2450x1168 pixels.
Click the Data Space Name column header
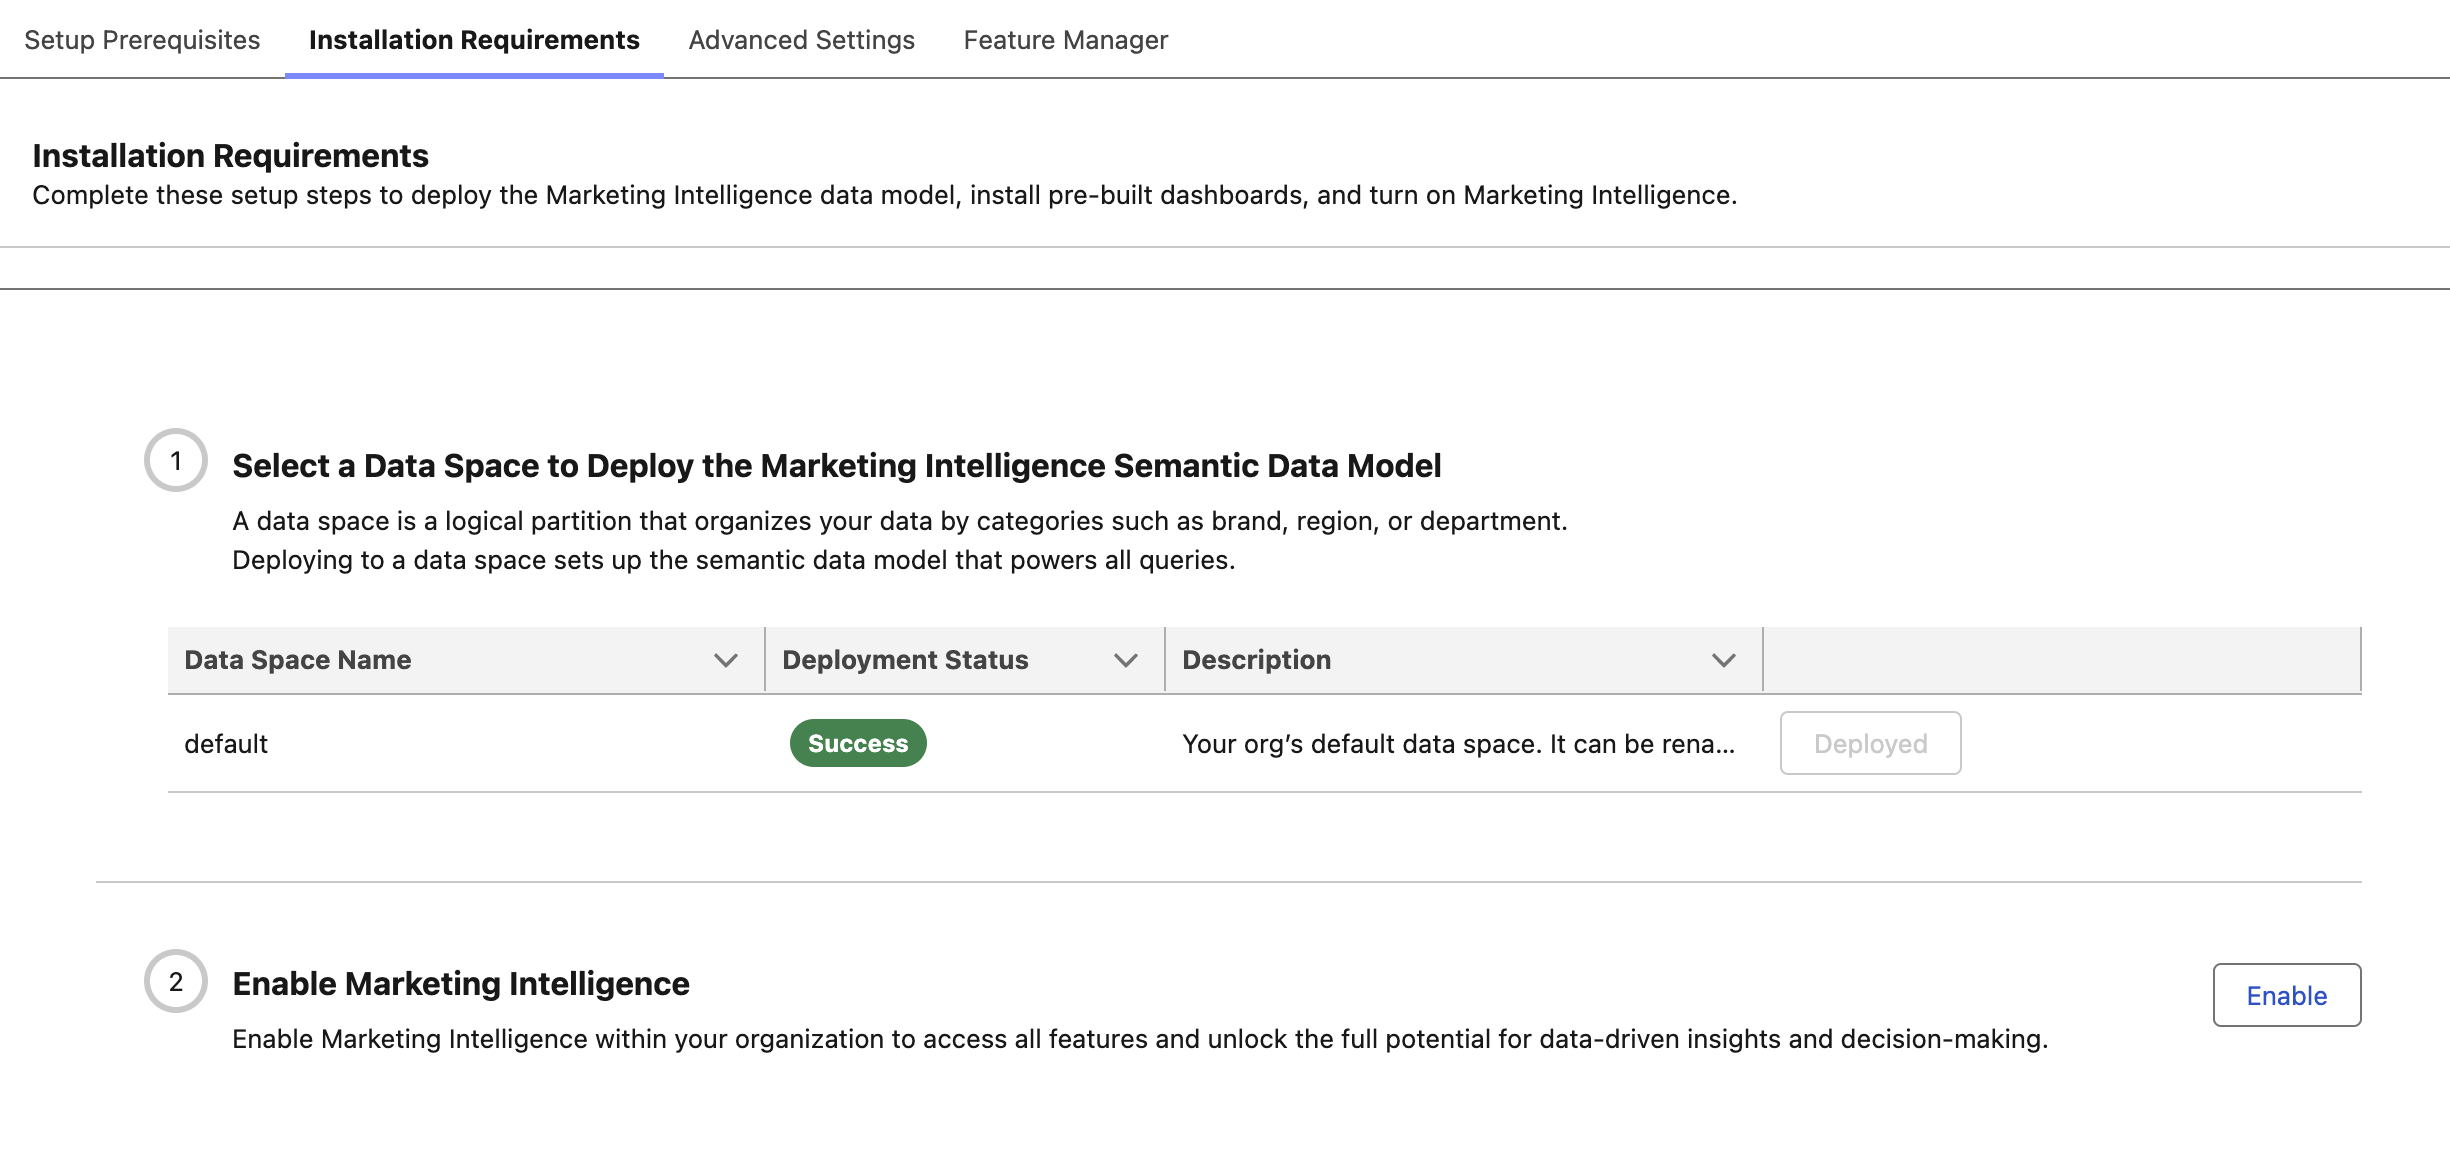297,659
